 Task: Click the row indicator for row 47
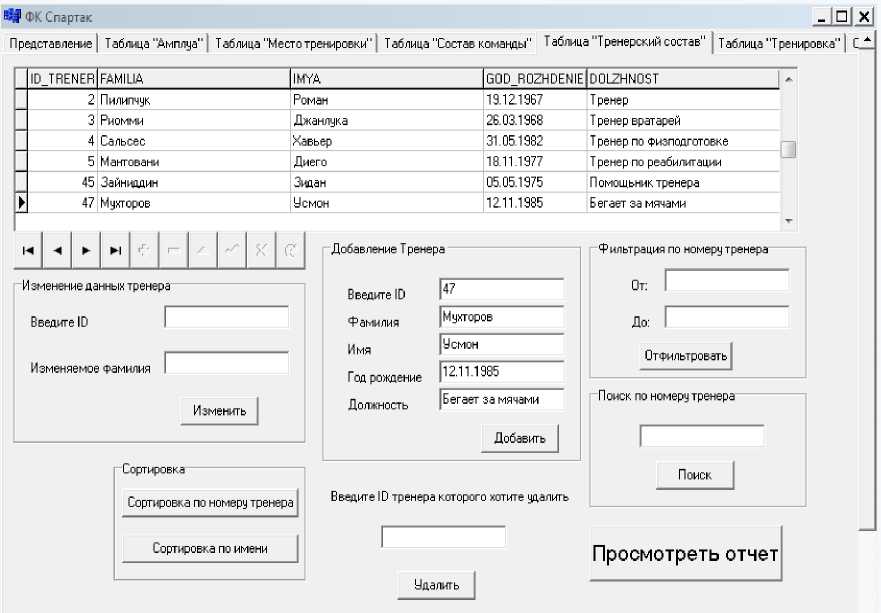pyautogui.click(x=21, y=203)
